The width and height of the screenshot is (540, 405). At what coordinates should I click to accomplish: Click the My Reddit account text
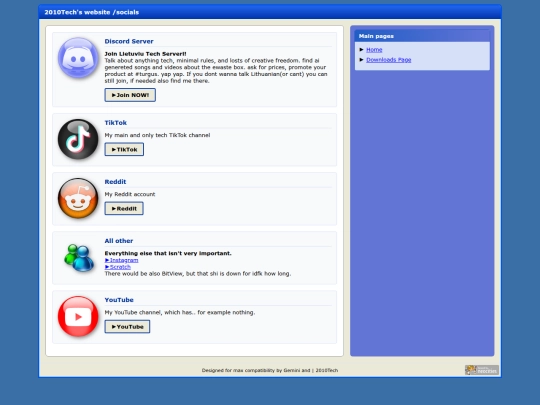click(x=130, y=194)
